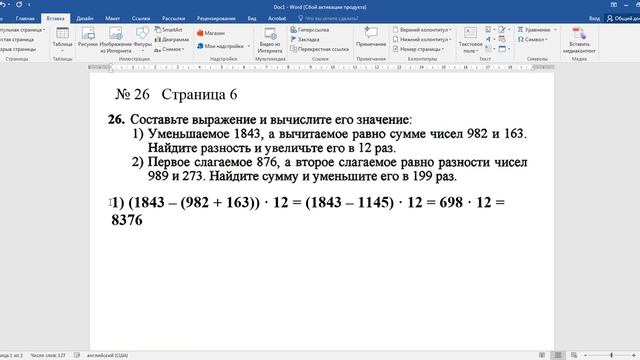
Task: Click the Вставка tab label
Action: click(x=55, y=18)
